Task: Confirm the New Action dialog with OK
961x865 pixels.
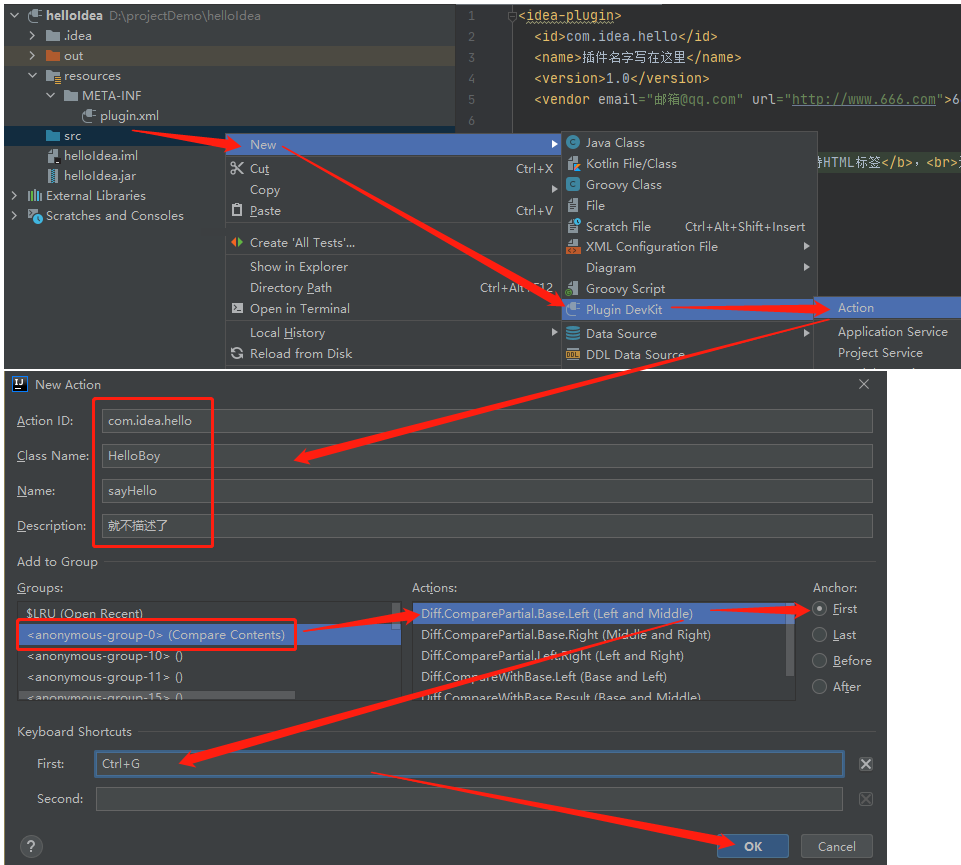Action: 753,847
